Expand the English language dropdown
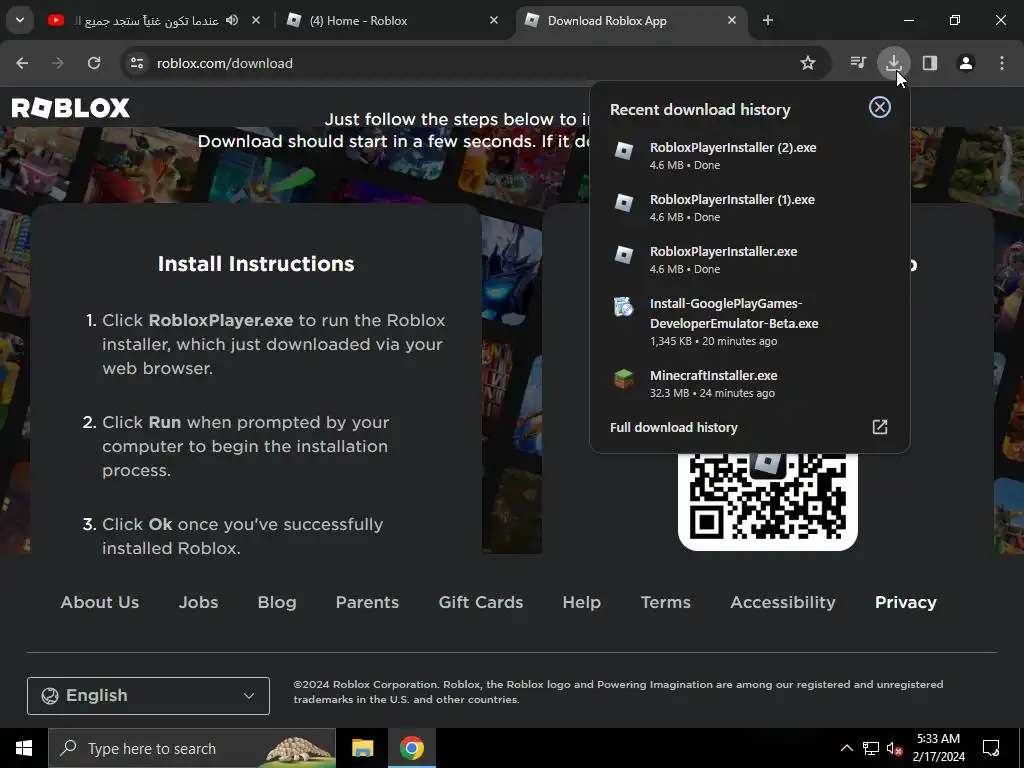The image size is (1024, 768). coord(148,696)
